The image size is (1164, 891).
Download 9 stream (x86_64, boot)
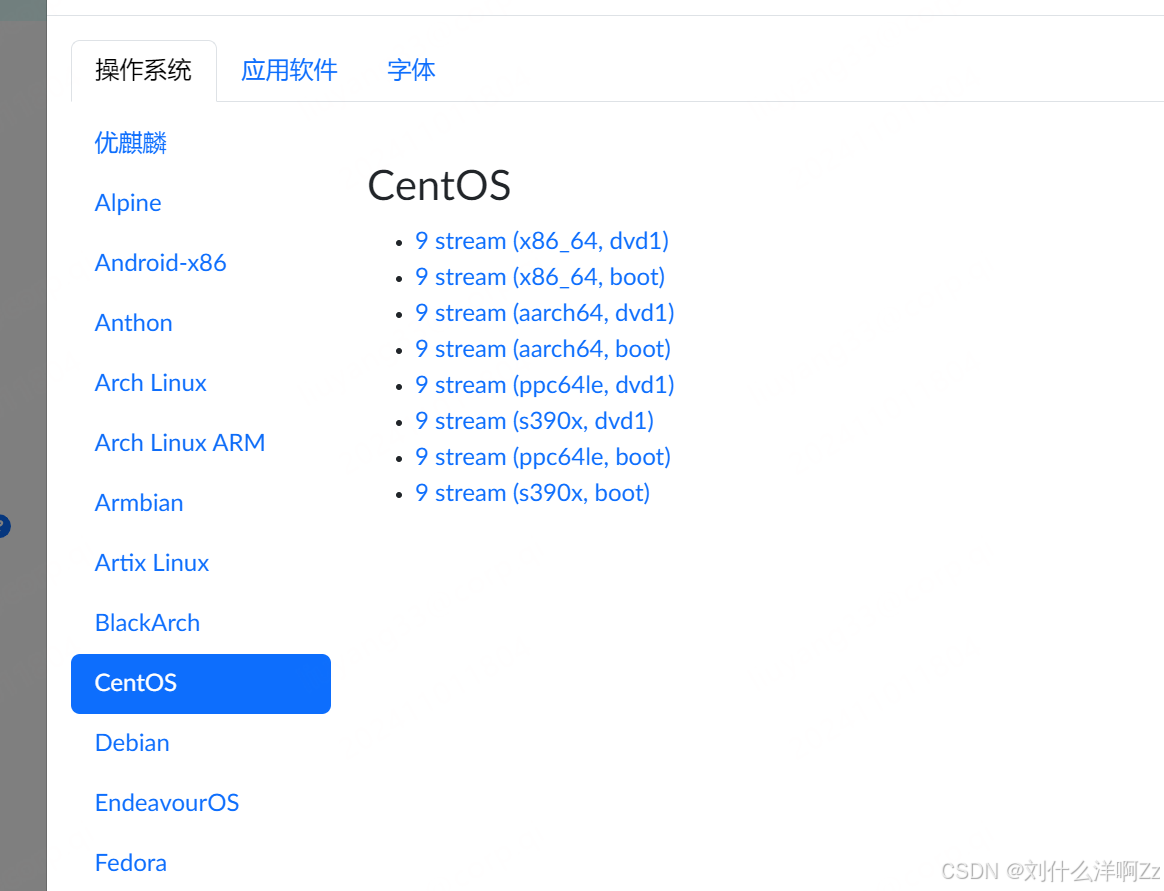(x=540, y=277)
